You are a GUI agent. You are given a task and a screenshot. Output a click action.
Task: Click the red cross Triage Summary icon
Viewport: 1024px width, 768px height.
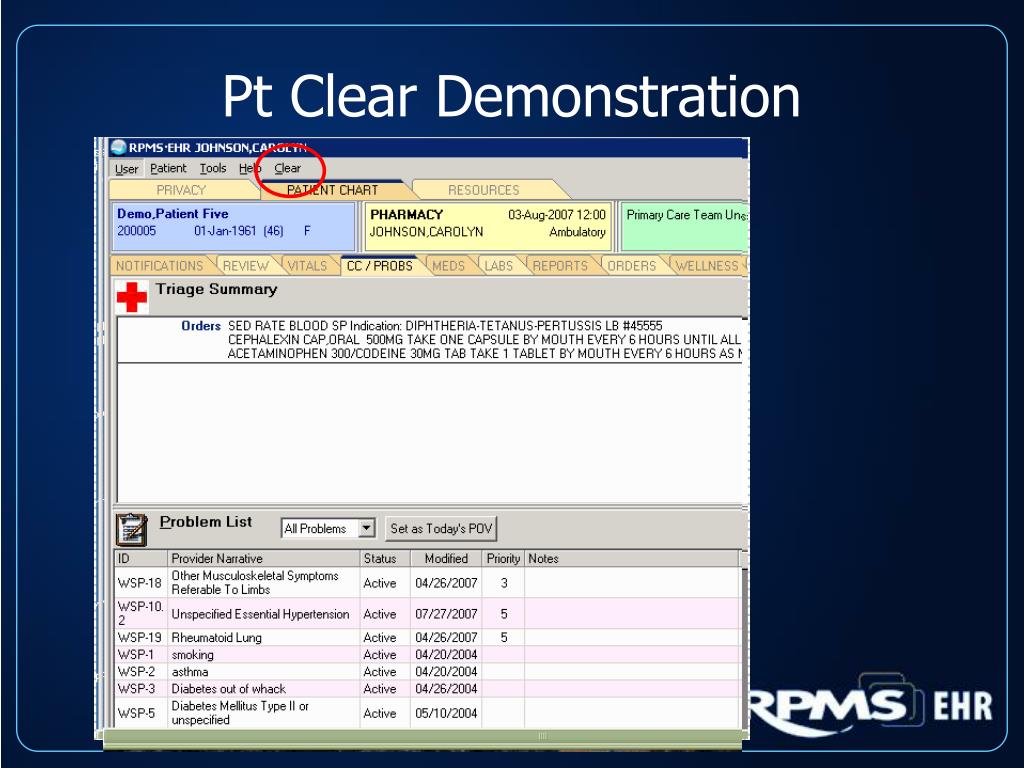point(131,297)
